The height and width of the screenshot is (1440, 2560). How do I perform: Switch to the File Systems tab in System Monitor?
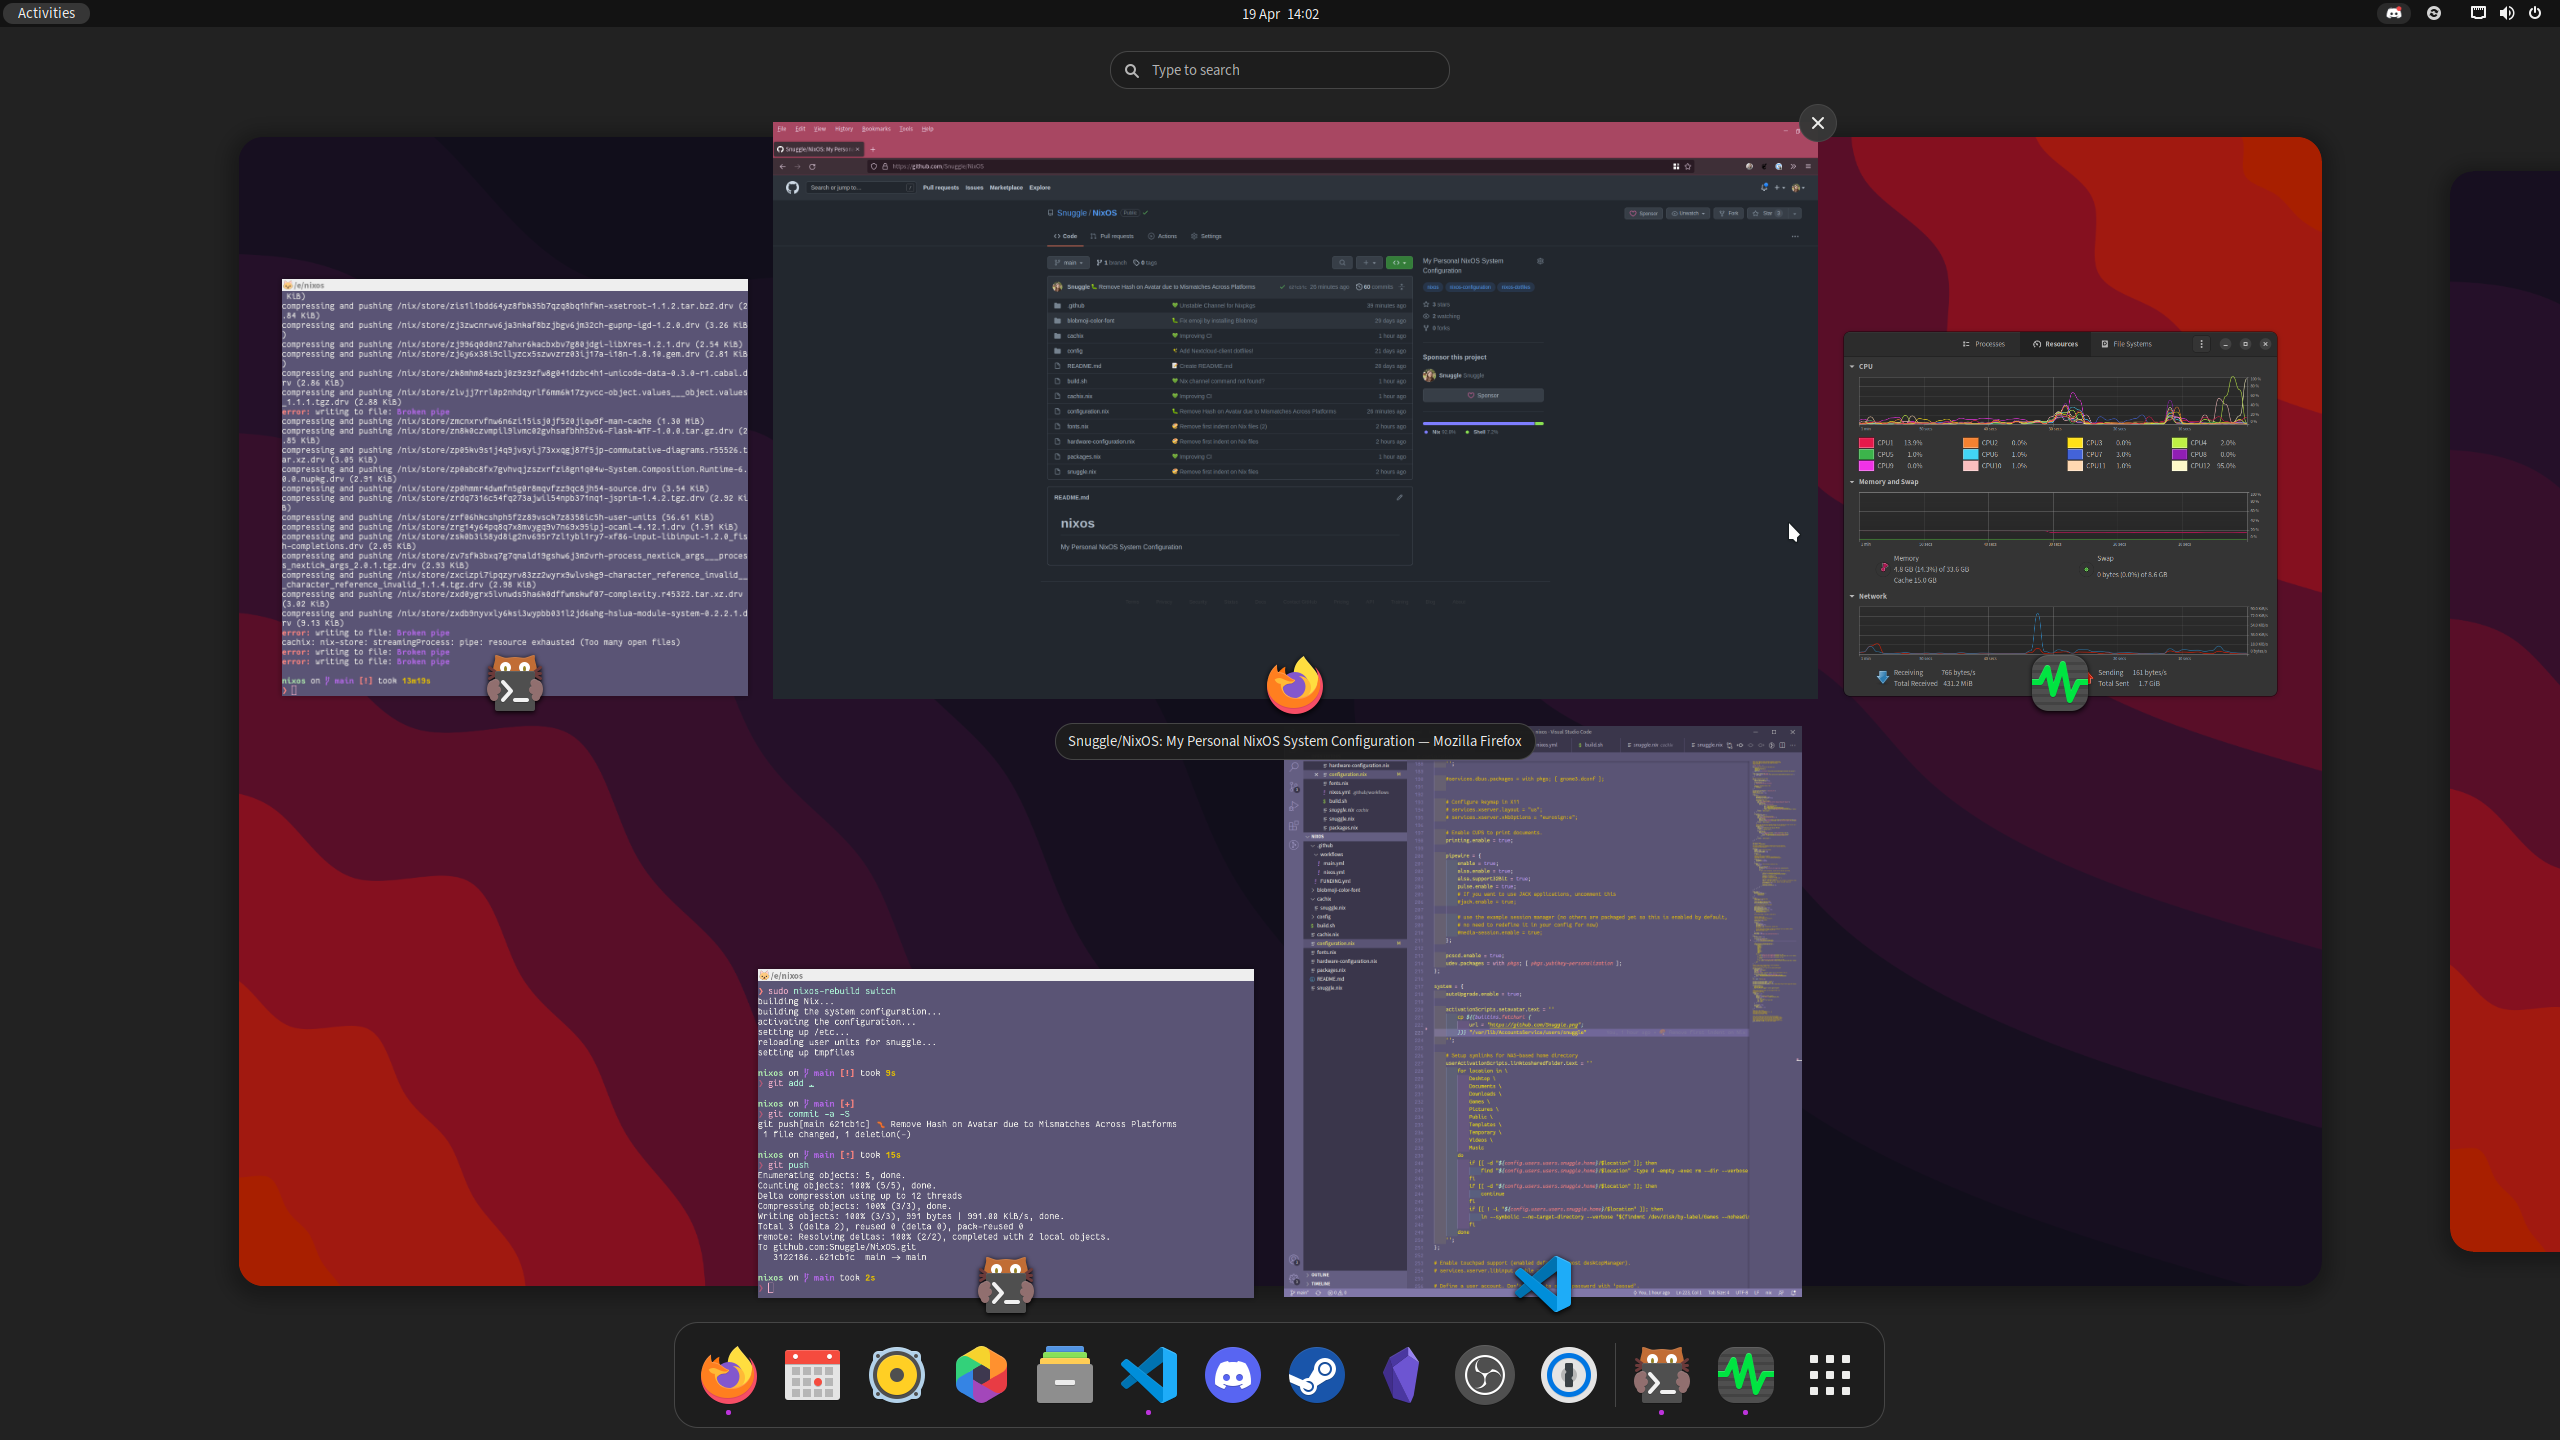coord(2127,344)
